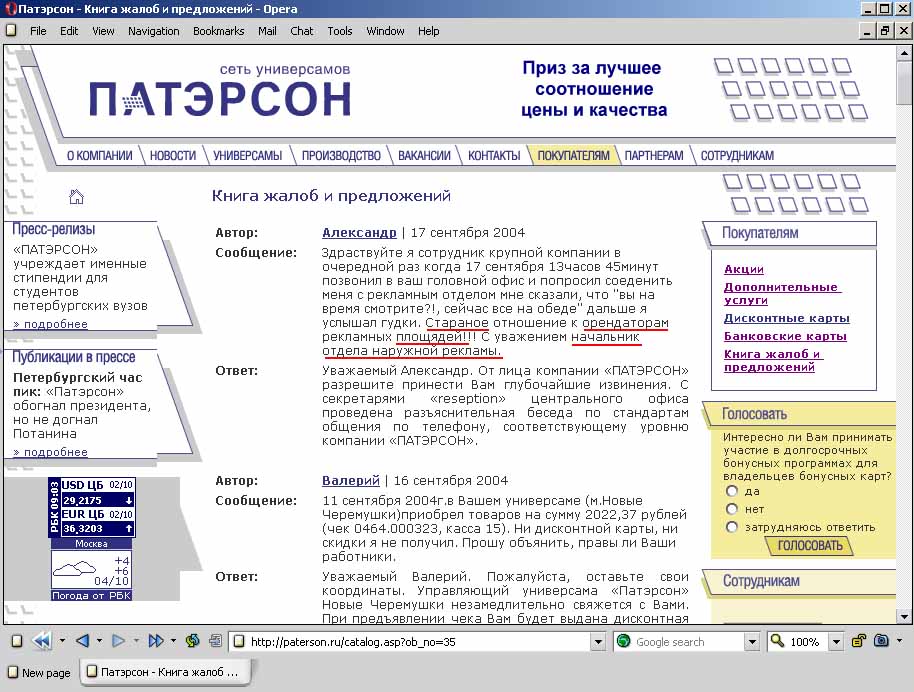914x692 pixels.
Task: Click the Rewind navigation icon
Action: click(42, 641)
